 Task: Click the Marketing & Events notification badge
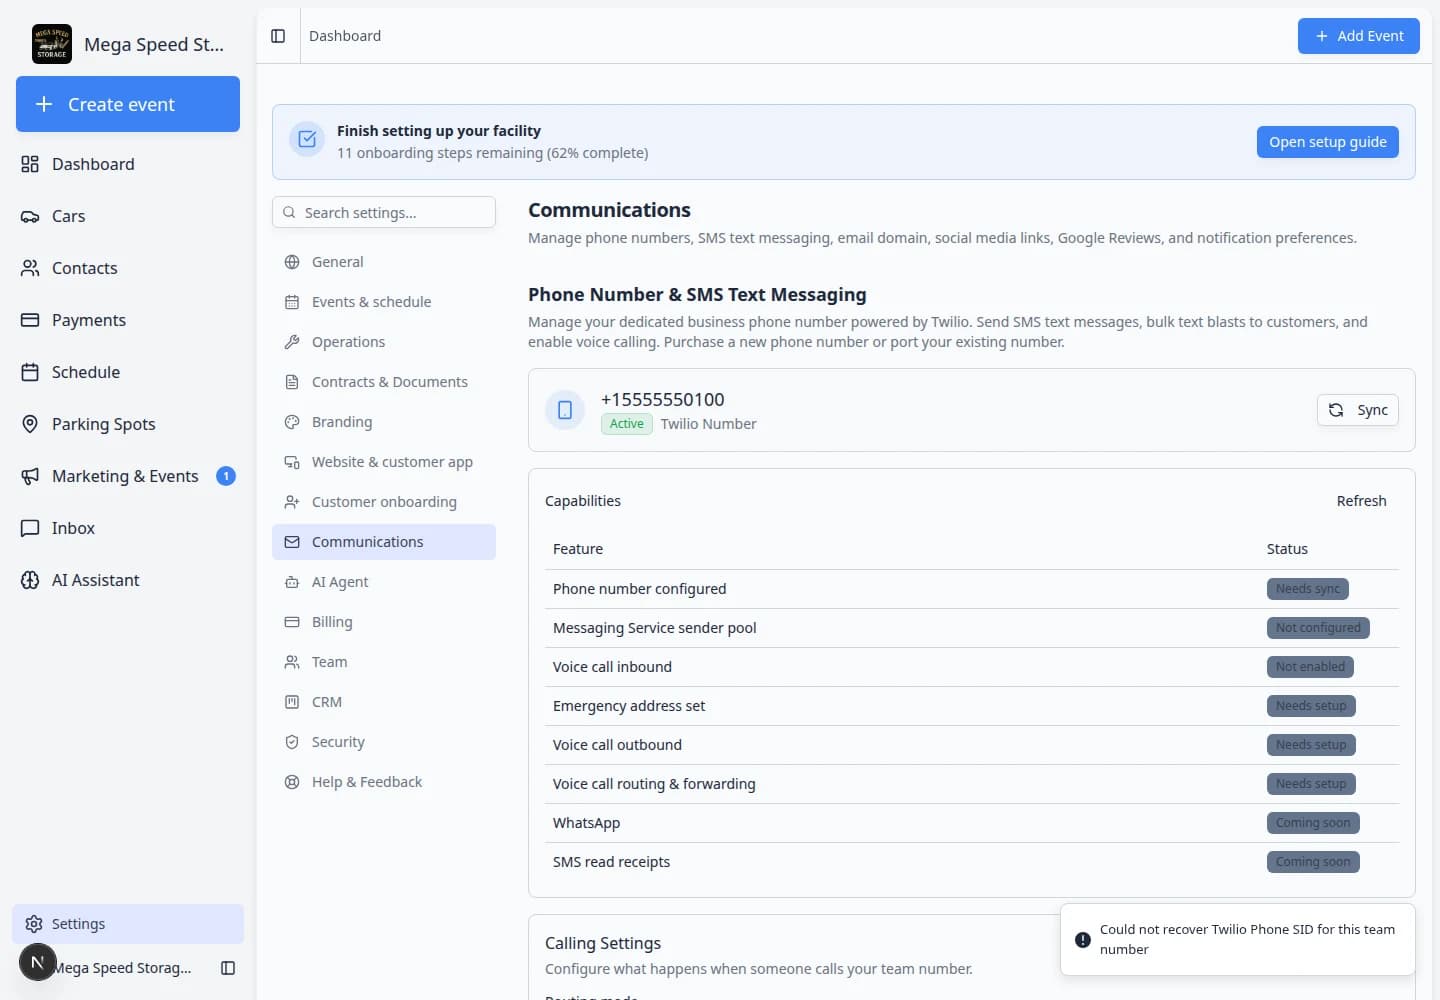point(226,476)
